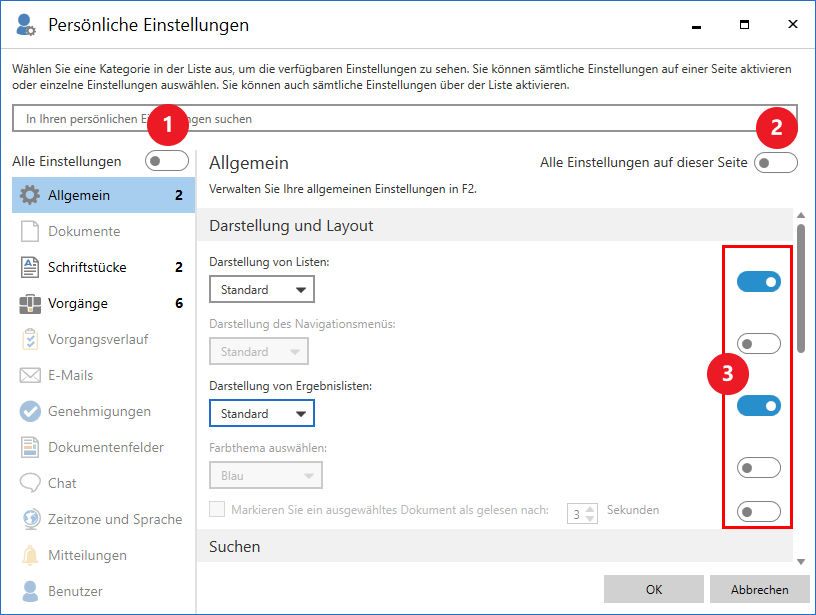Enable the Farbthema auswählen toggle switch
Screen dimensions: 816x615
758,467
